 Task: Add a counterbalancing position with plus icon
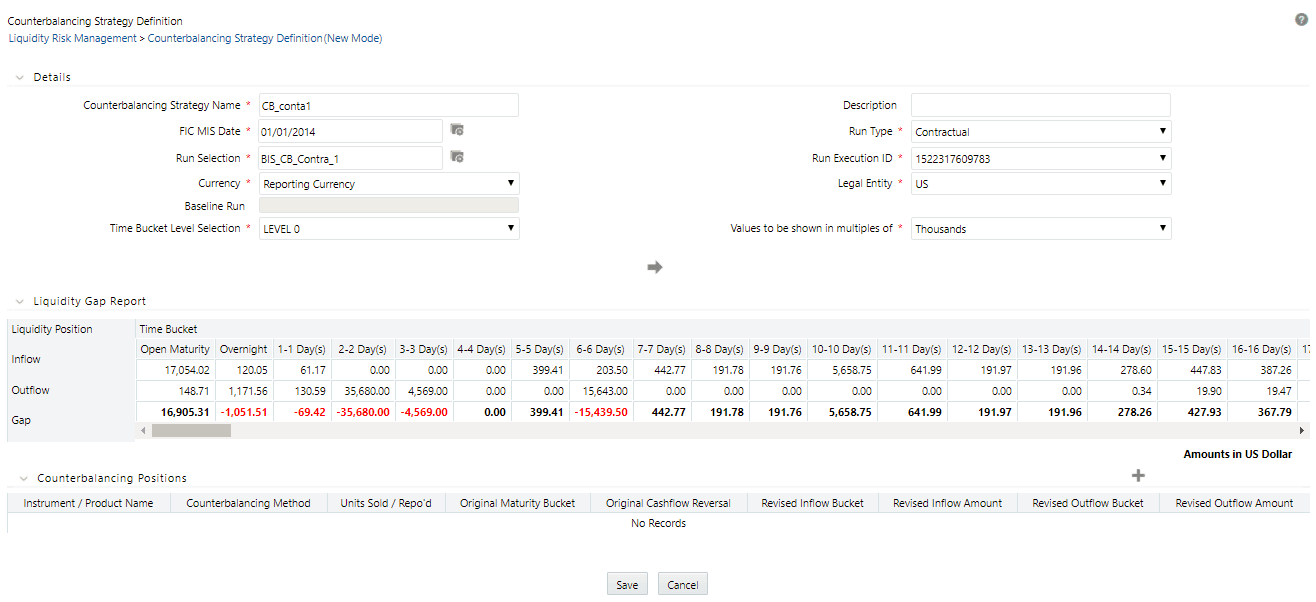[x=1137, y=476]
